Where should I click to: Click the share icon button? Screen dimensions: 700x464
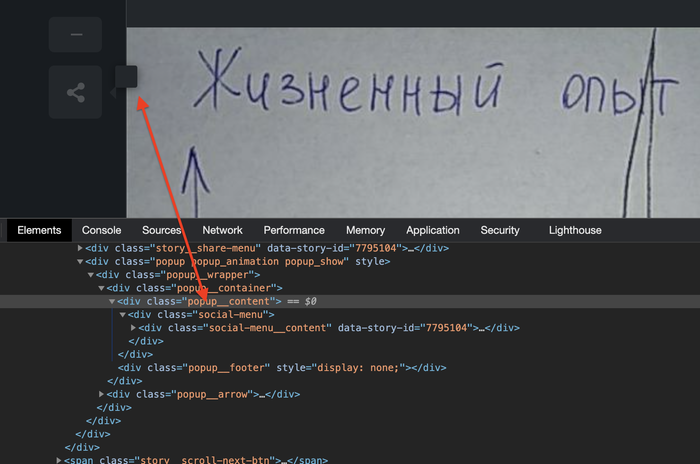[75, 92]
